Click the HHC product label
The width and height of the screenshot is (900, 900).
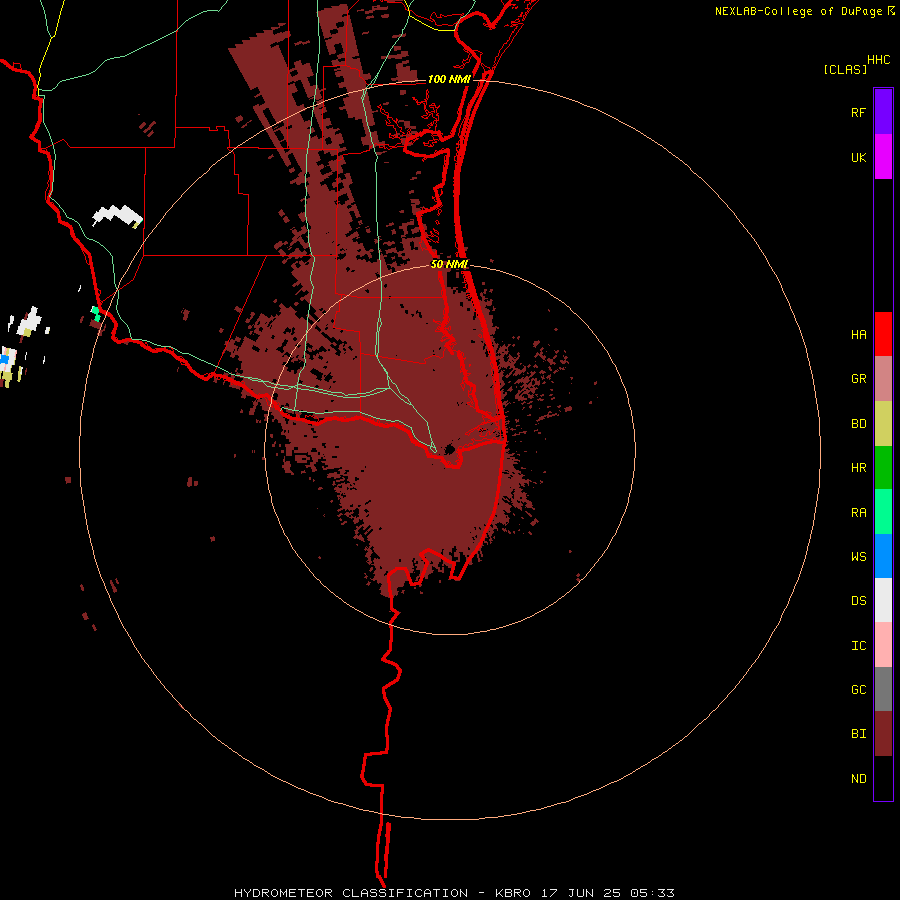coord(878,60)
